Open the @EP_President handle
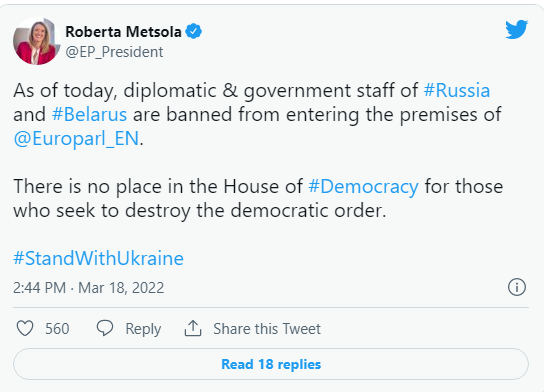544x392 pixels. 114,52
